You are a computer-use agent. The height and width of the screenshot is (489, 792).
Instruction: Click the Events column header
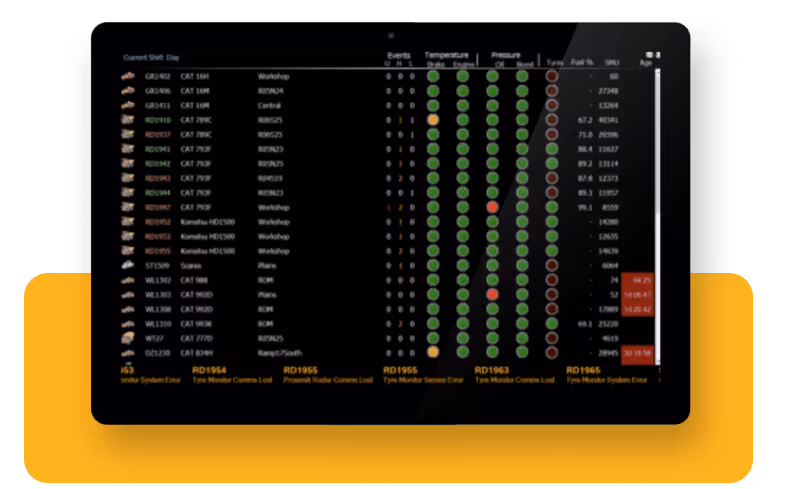399,56
